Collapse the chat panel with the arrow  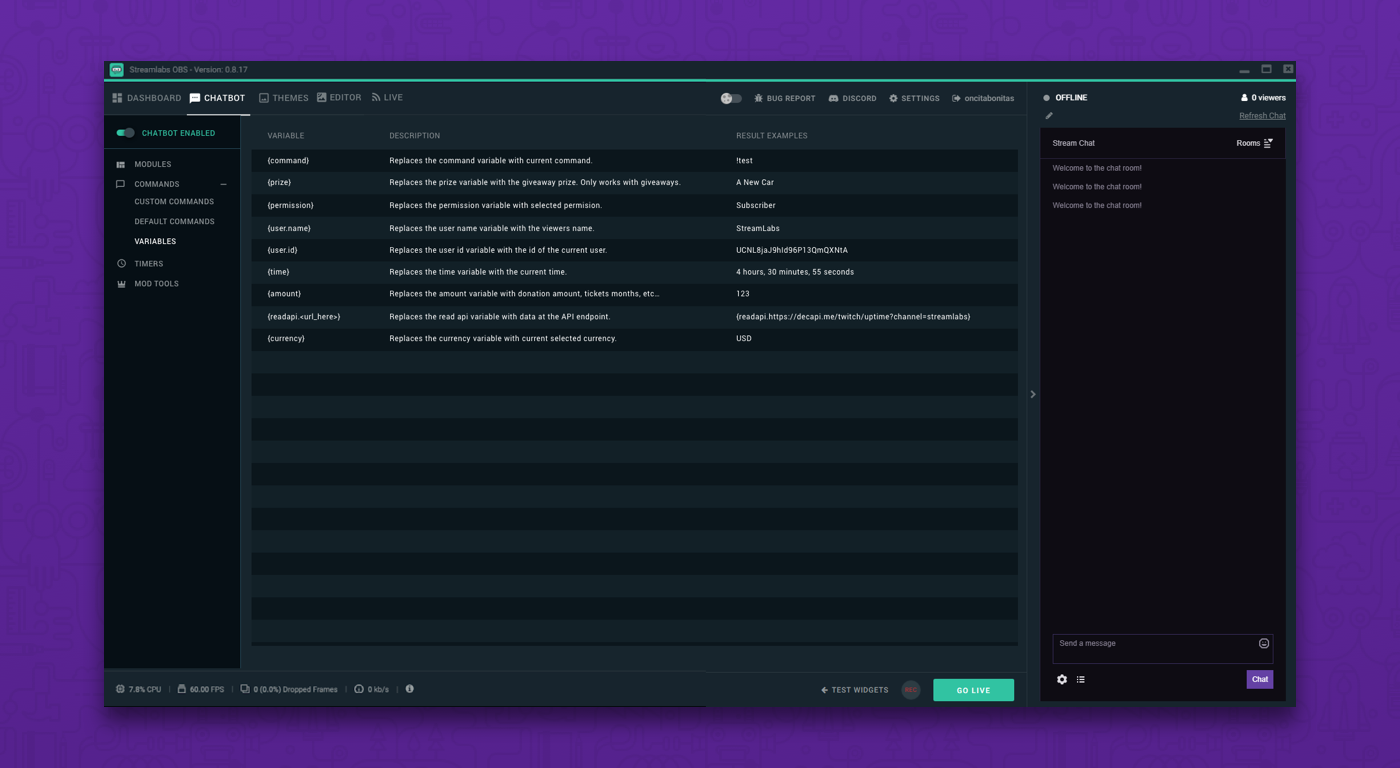click(1033, 394)
